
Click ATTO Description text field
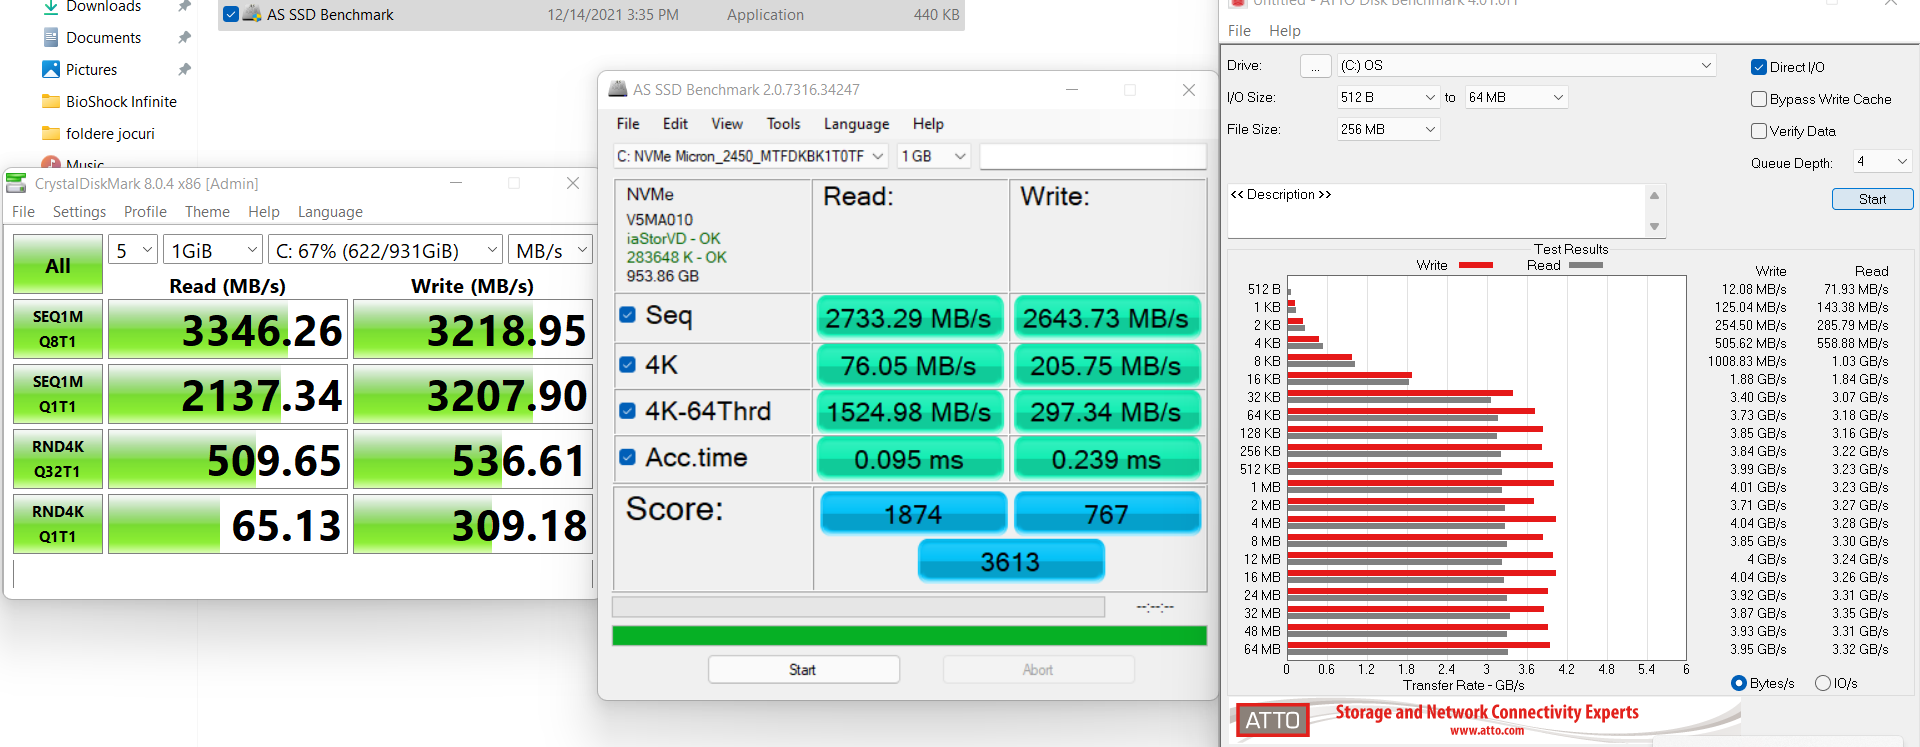[x=1437, y=210]
